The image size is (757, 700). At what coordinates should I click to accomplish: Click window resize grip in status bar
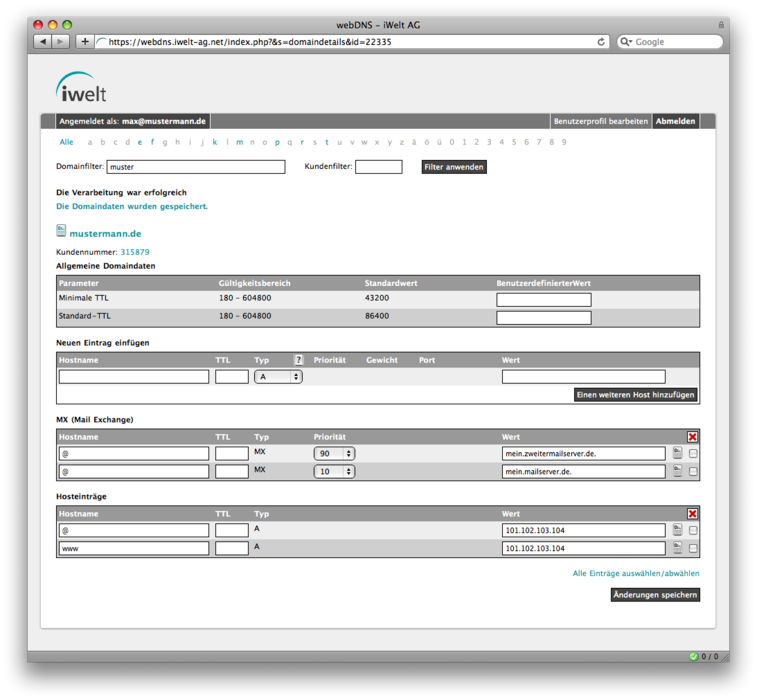725,657
